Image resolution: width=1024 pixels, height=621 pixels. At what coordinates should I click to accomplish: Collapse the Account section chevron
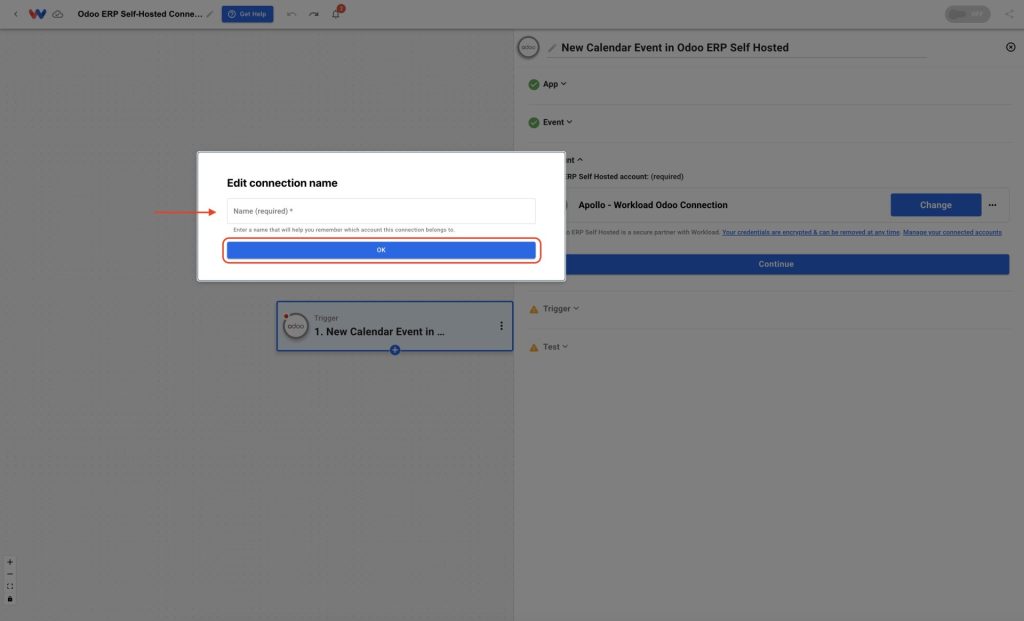pyautogui.click(x=580, y=160)
